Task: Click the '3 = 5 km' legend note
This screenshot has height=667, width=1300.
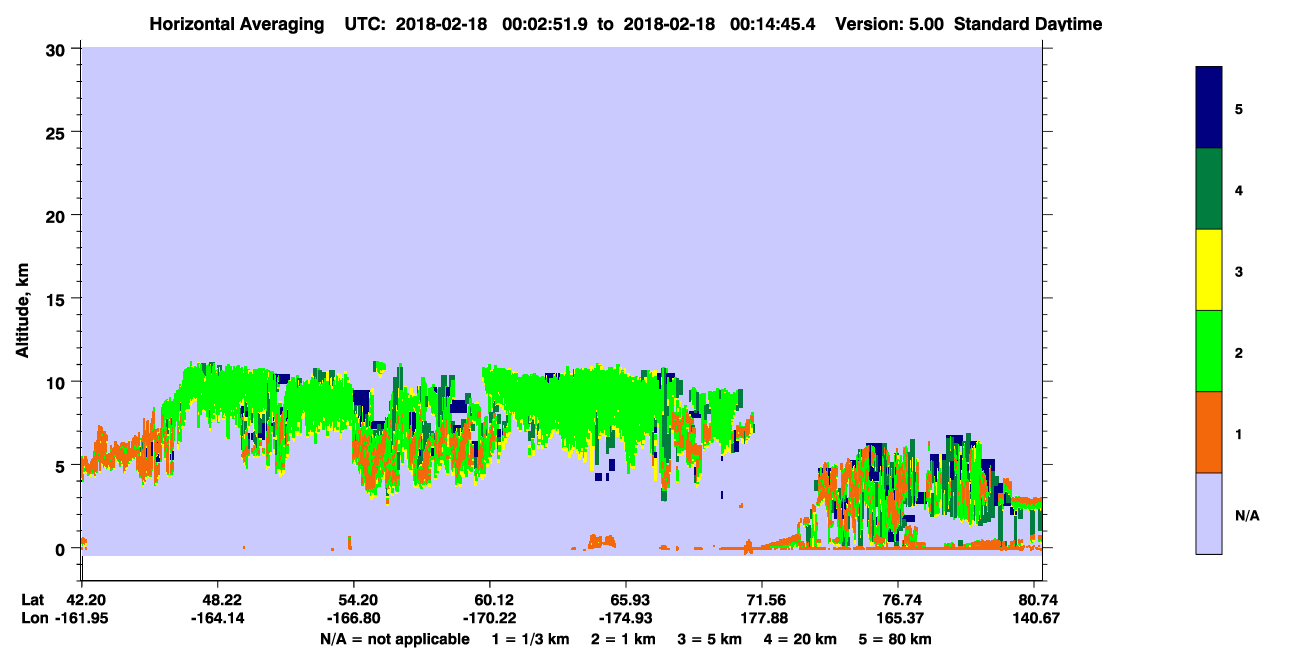Action: tap(708, 639)
